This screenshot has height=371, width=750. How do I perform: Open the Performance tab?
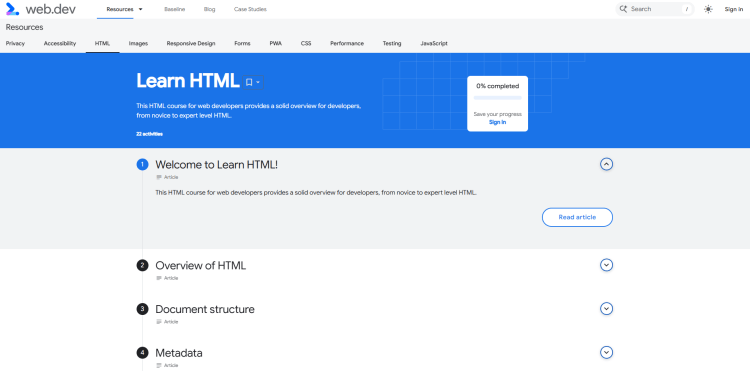pyautogui.click(x=347, y=44)
